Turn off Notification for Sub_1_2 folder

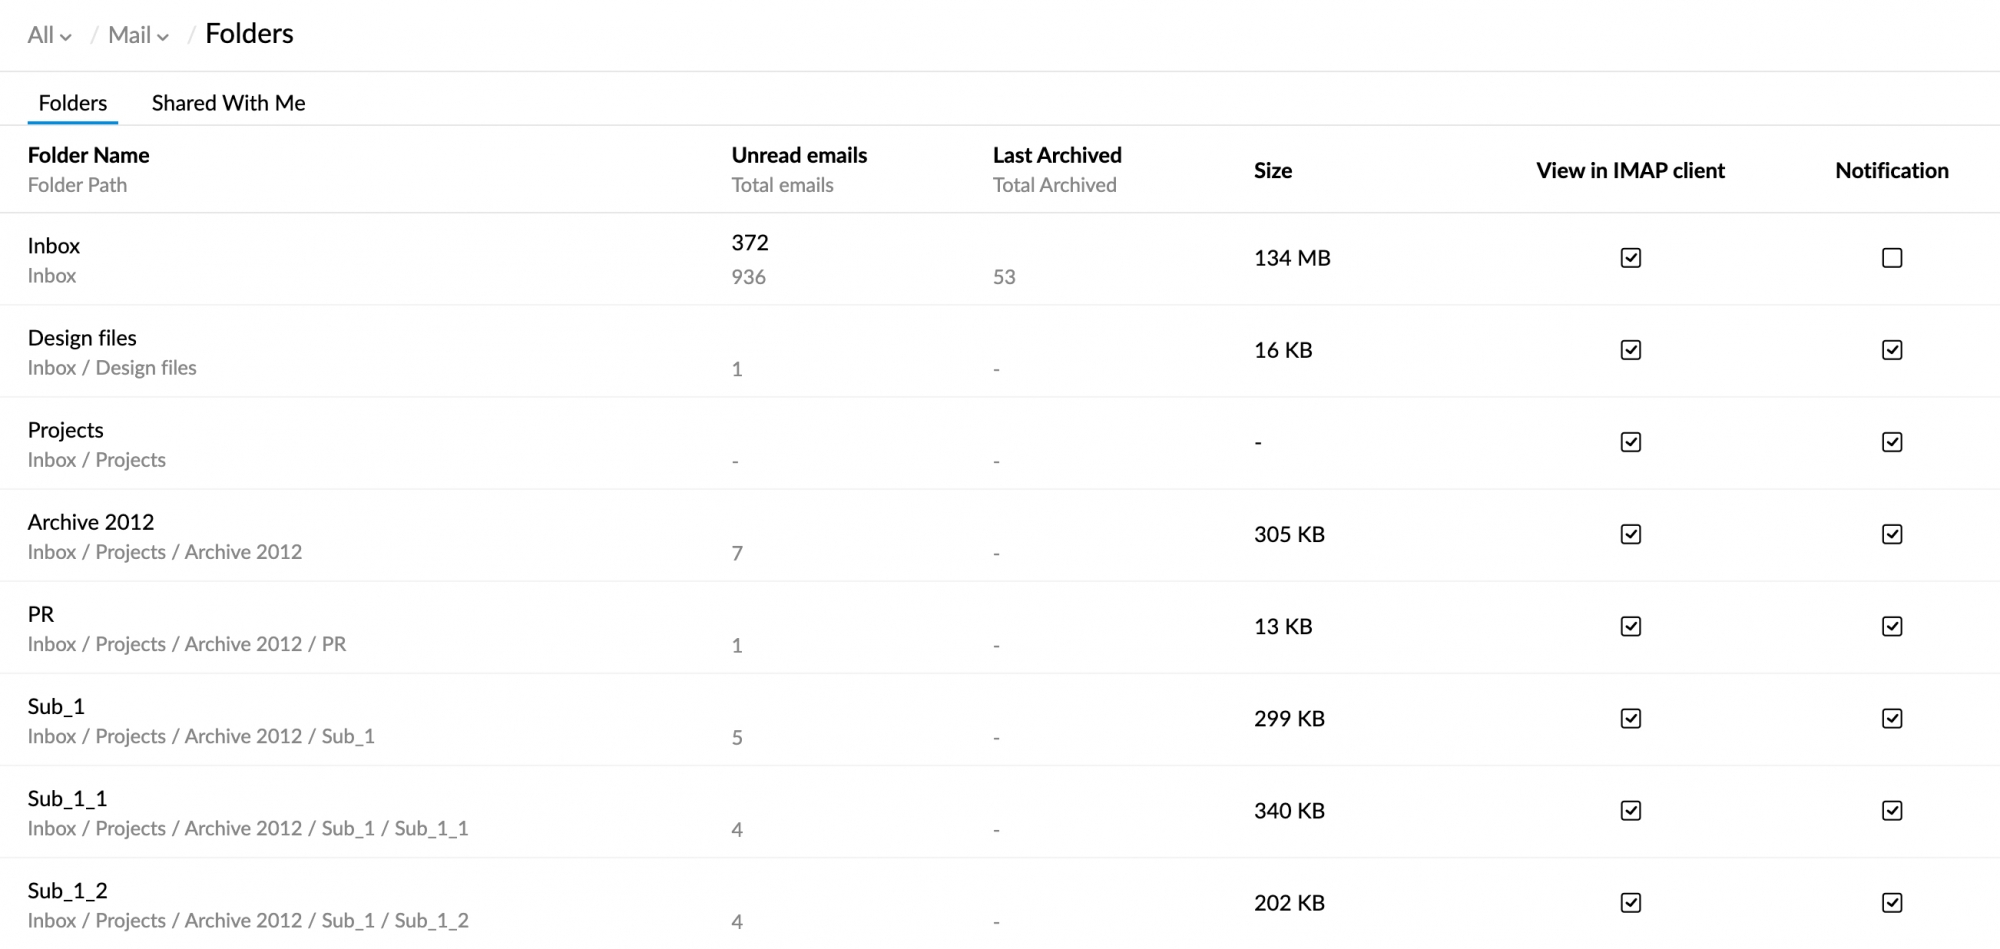pyautogui.click(x=1891, y=902)
